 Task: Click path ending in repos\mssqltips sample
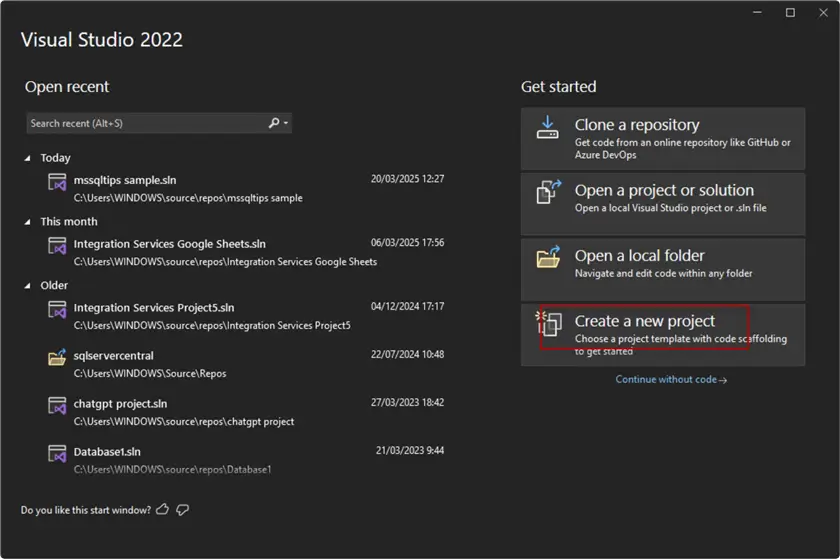pos(188,198)
